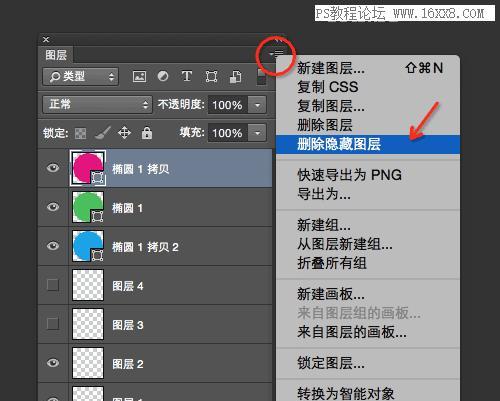The width and height of the screenshot is (500, 401).
Task: Select layer name 椭圆 1 拷贝 2
Action: pyautogui.click(x=145, y=247)
